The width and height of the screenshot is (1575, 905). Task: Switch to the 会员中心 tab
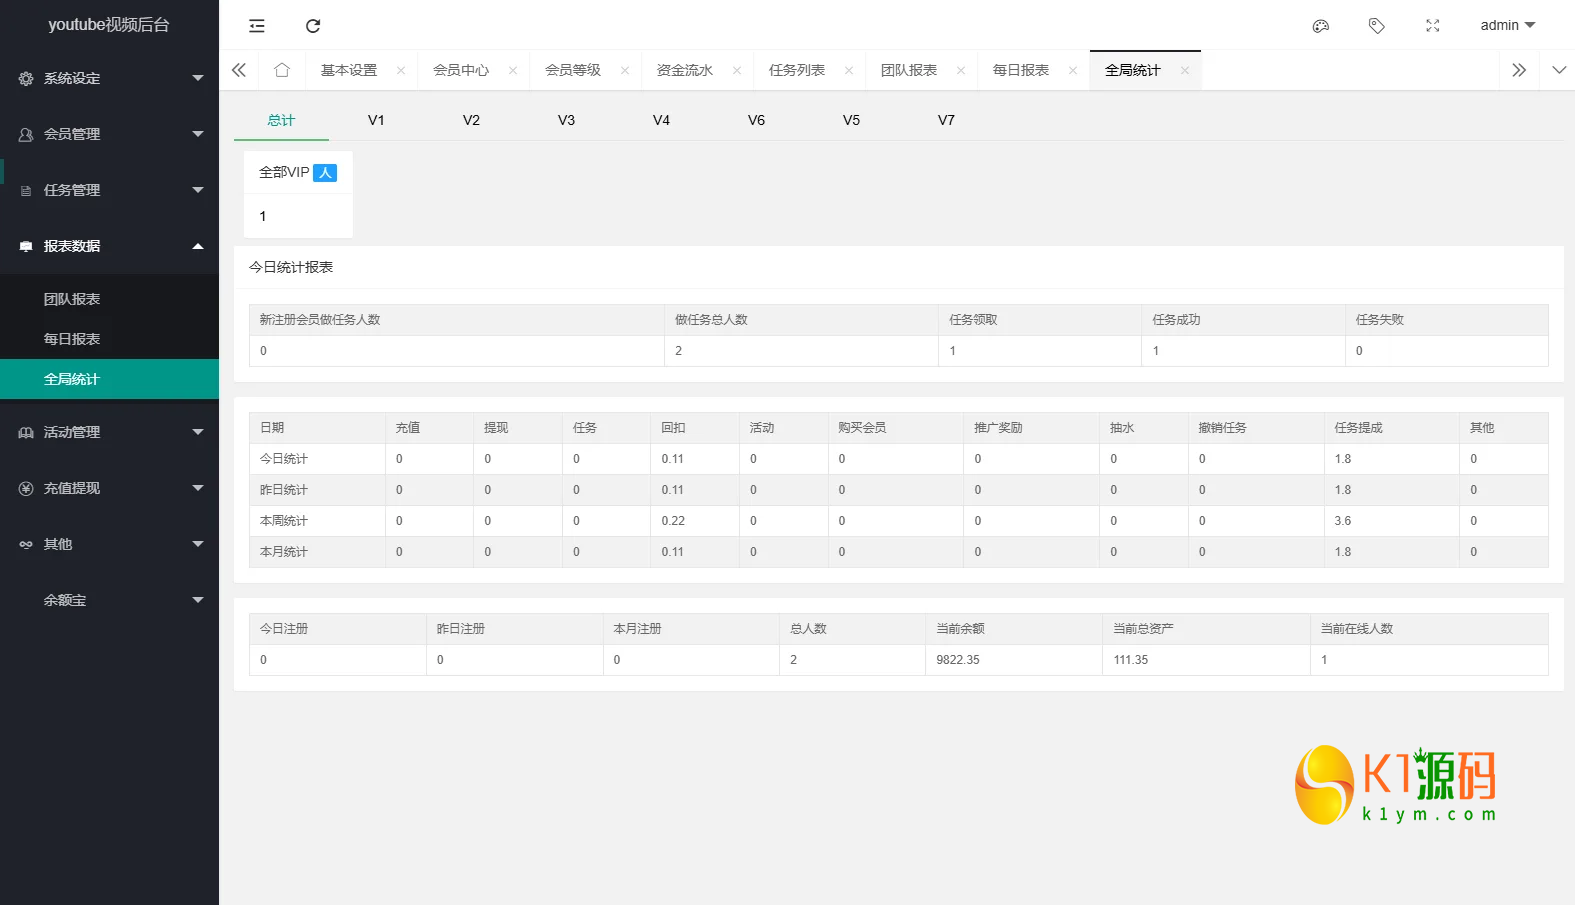(461, 70)
